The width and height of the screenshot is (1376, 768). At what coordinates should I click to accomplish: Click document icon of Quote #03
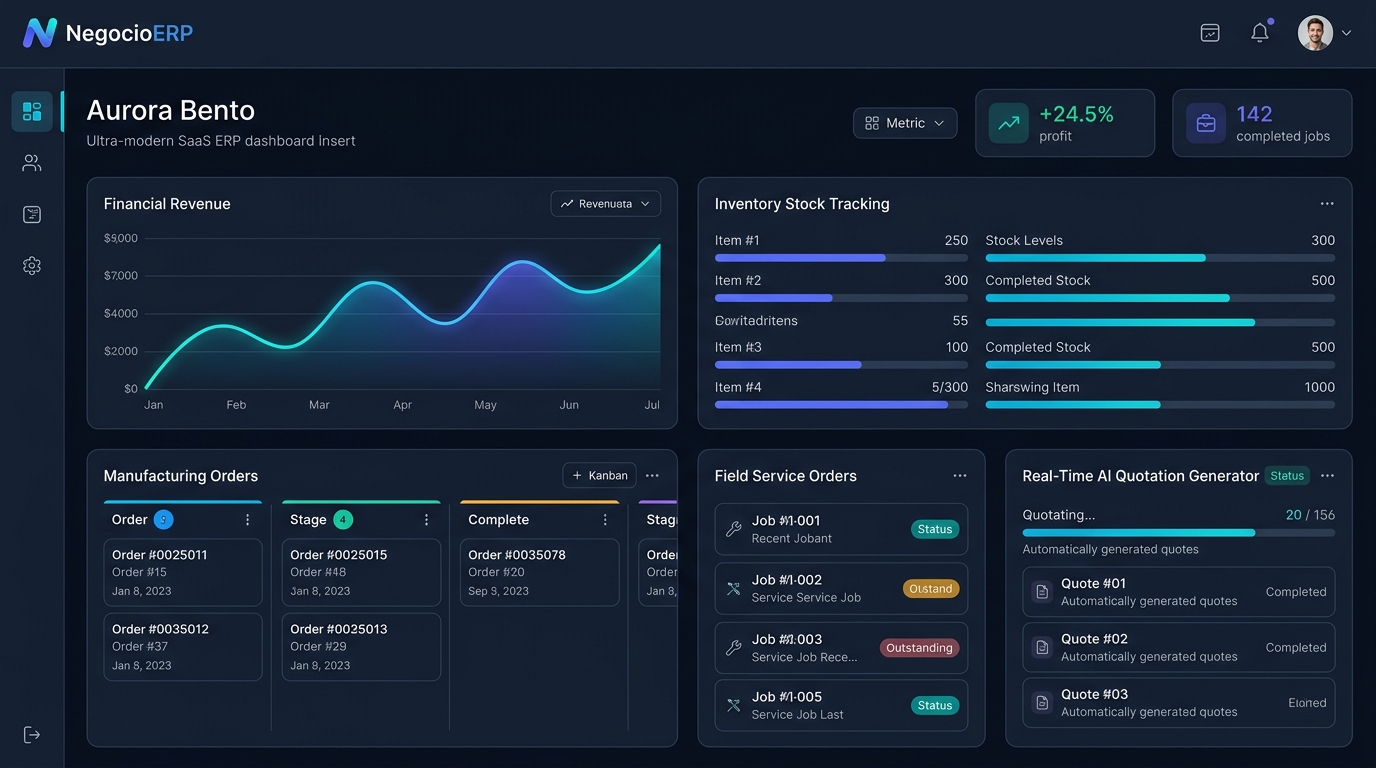[1042, 703]
